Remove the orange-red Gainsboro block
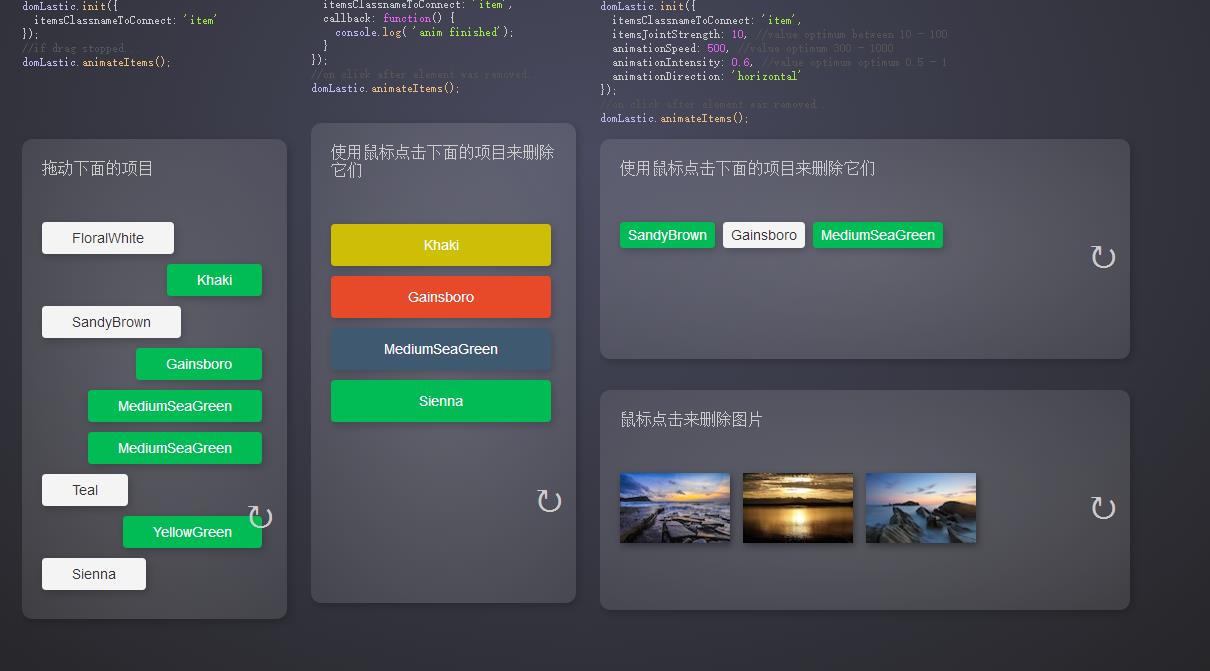Screen dimensions: 1210x671 coord(441,297)
